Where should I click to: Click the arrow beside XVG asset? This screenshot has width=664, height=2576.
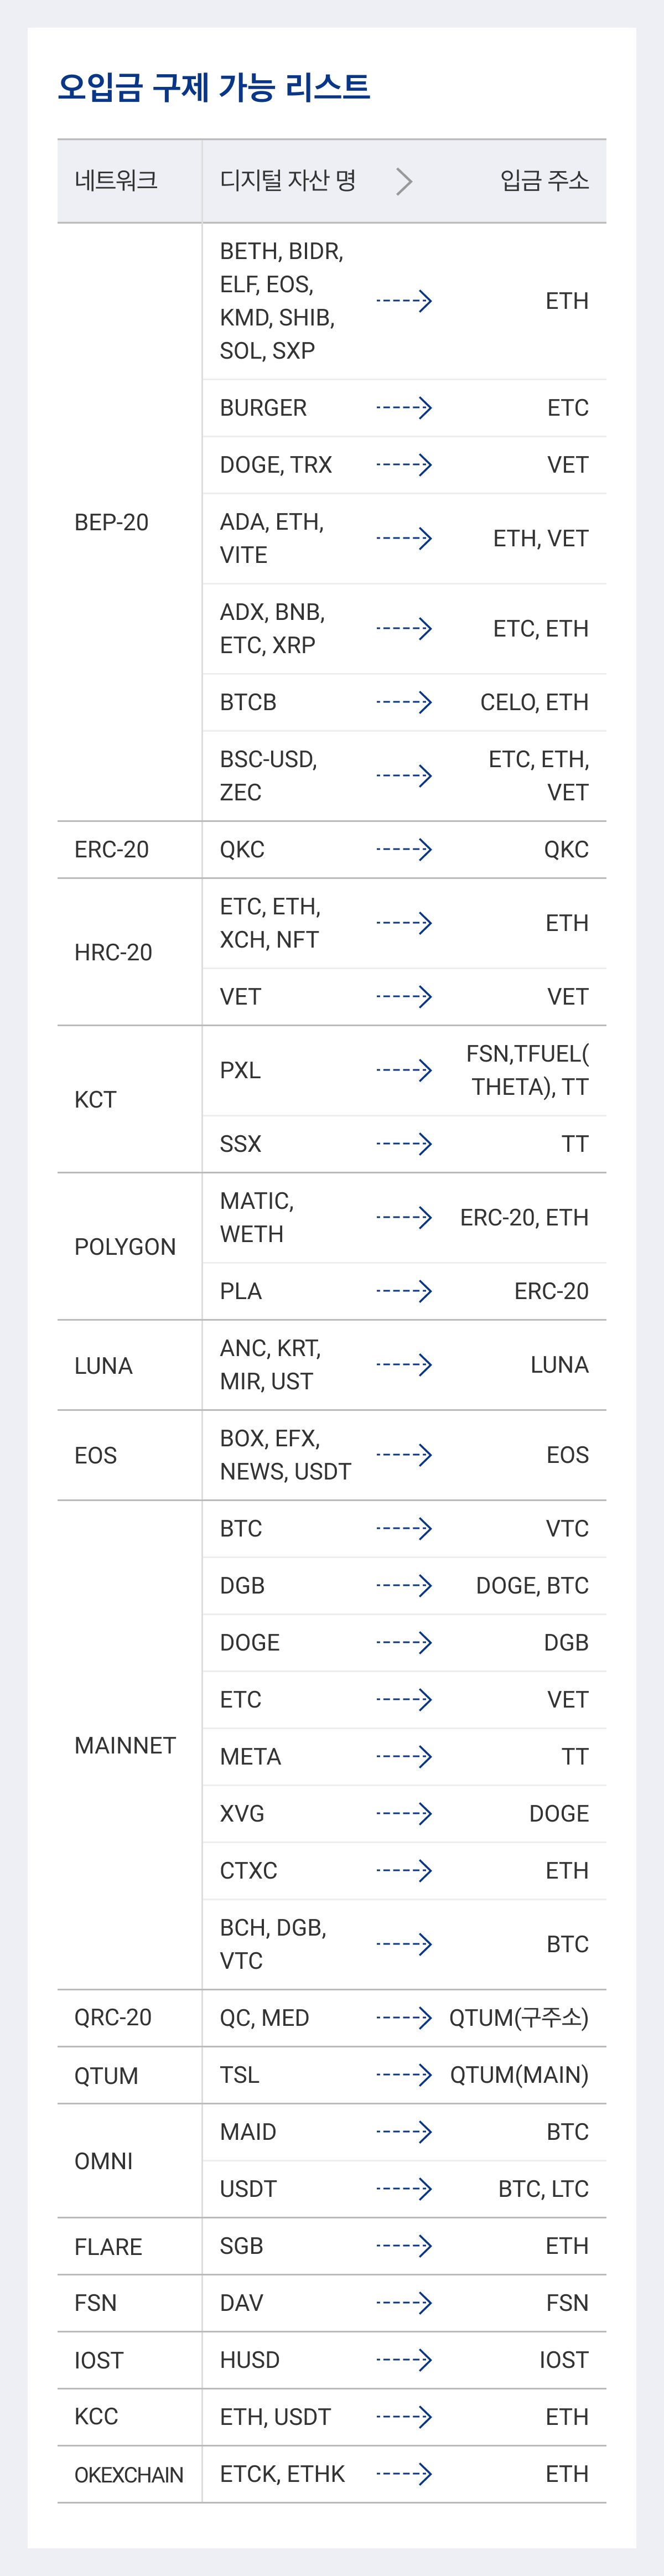coord(404,1813)
